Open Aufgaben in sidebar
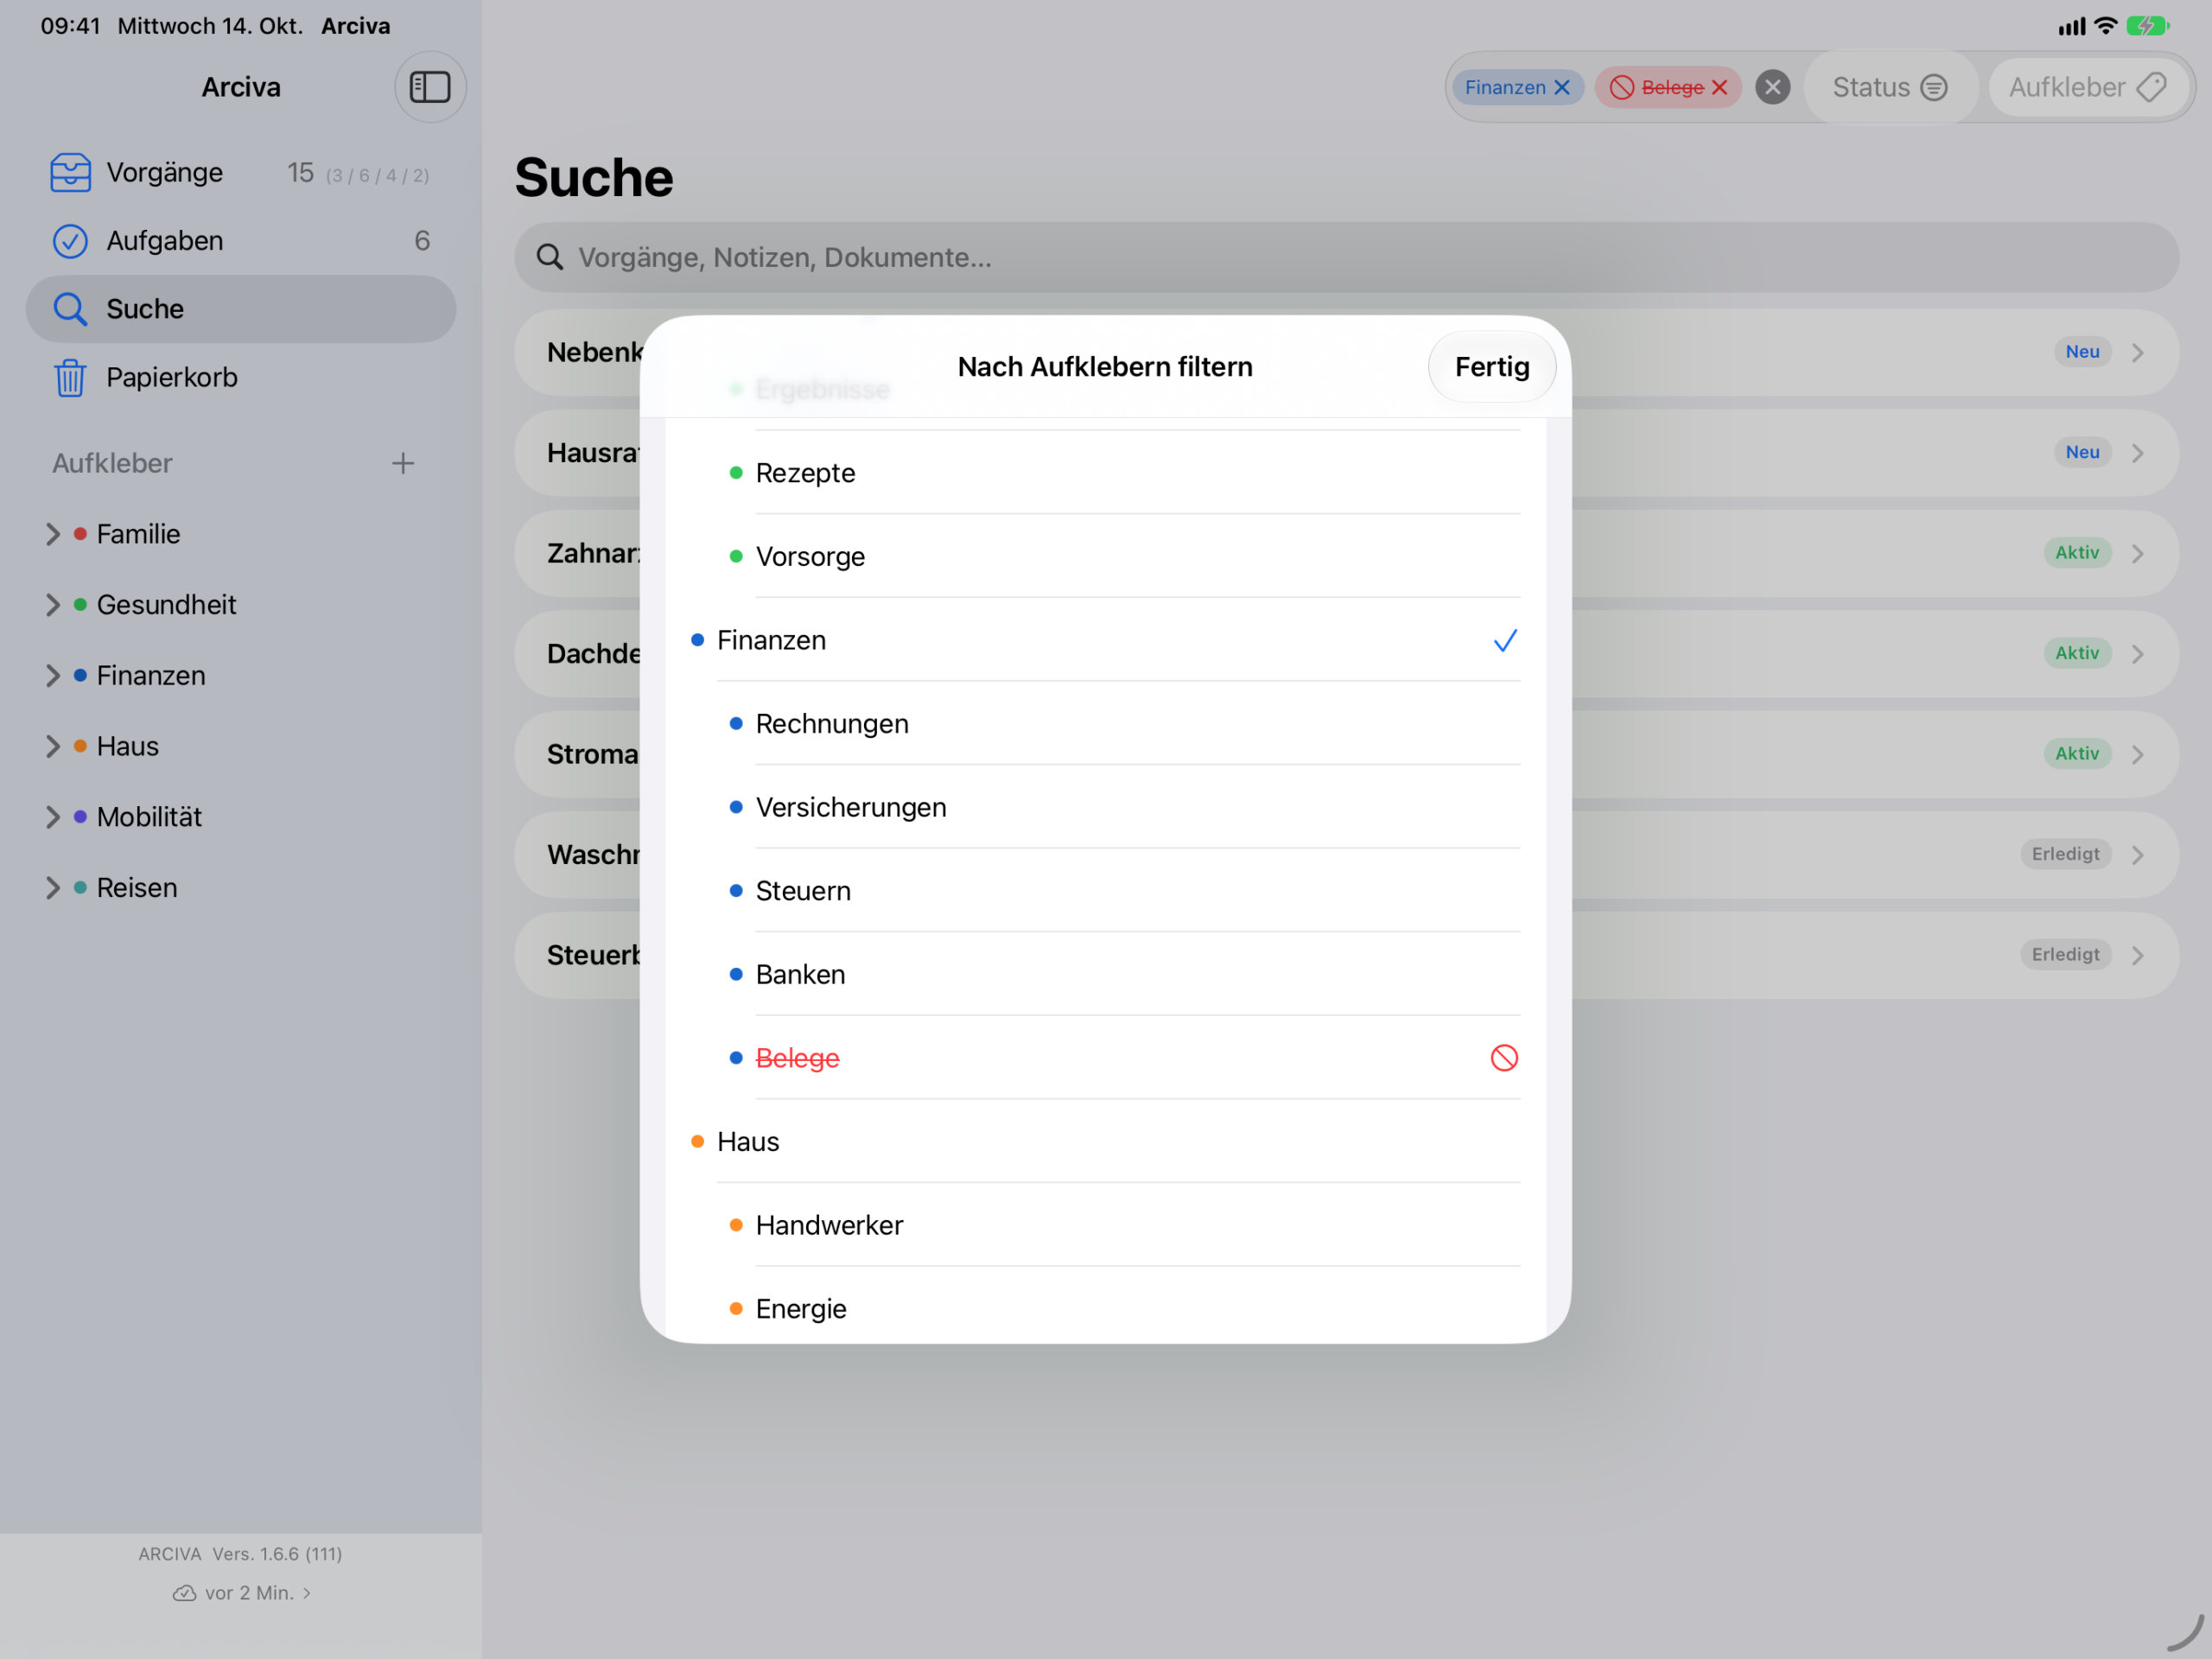Viewport: 2212px width, 1659px height. click(241, 240)
